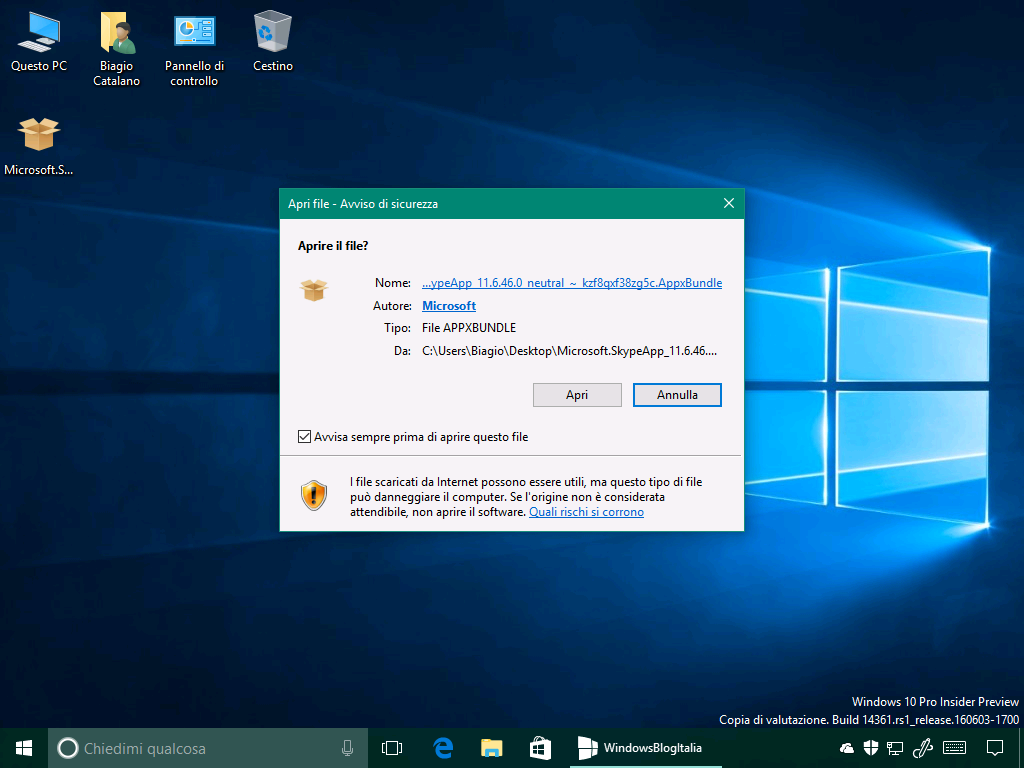This screenshot has height=768, width=1024.
Task: Click the warning shield icon in the dialog
Action: [313, 496]
